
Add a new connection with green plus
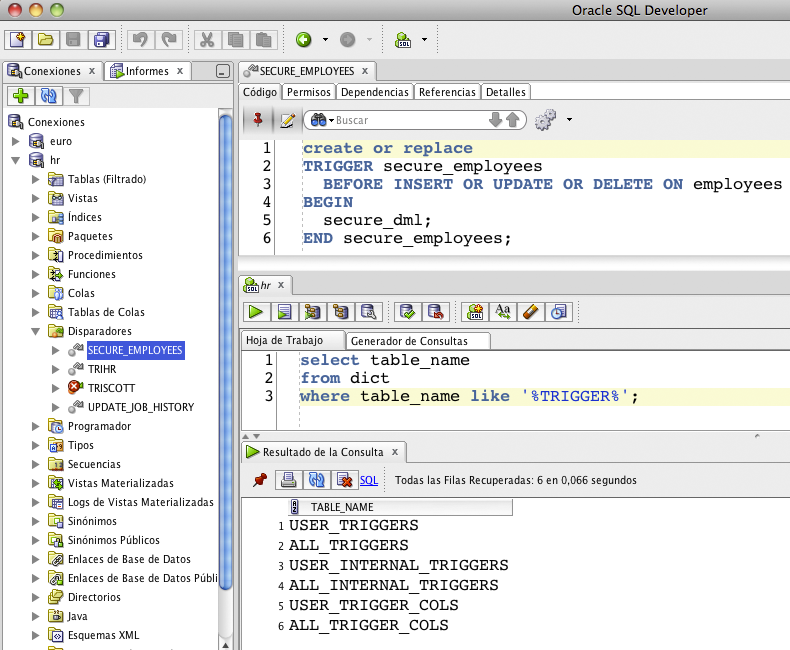[20, 96]
